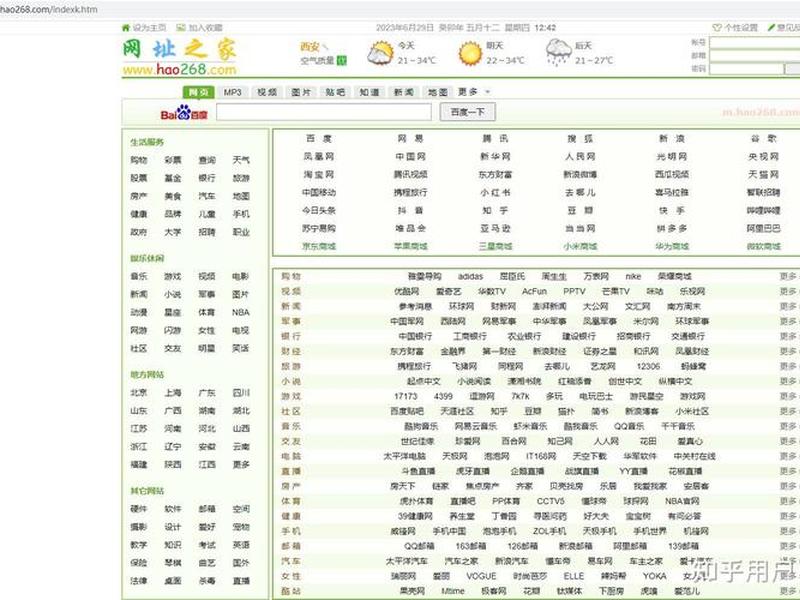The image size is (800, 600).
Task: Click 天气 in the 生活服务 sidebar
Action: (241, 160)
